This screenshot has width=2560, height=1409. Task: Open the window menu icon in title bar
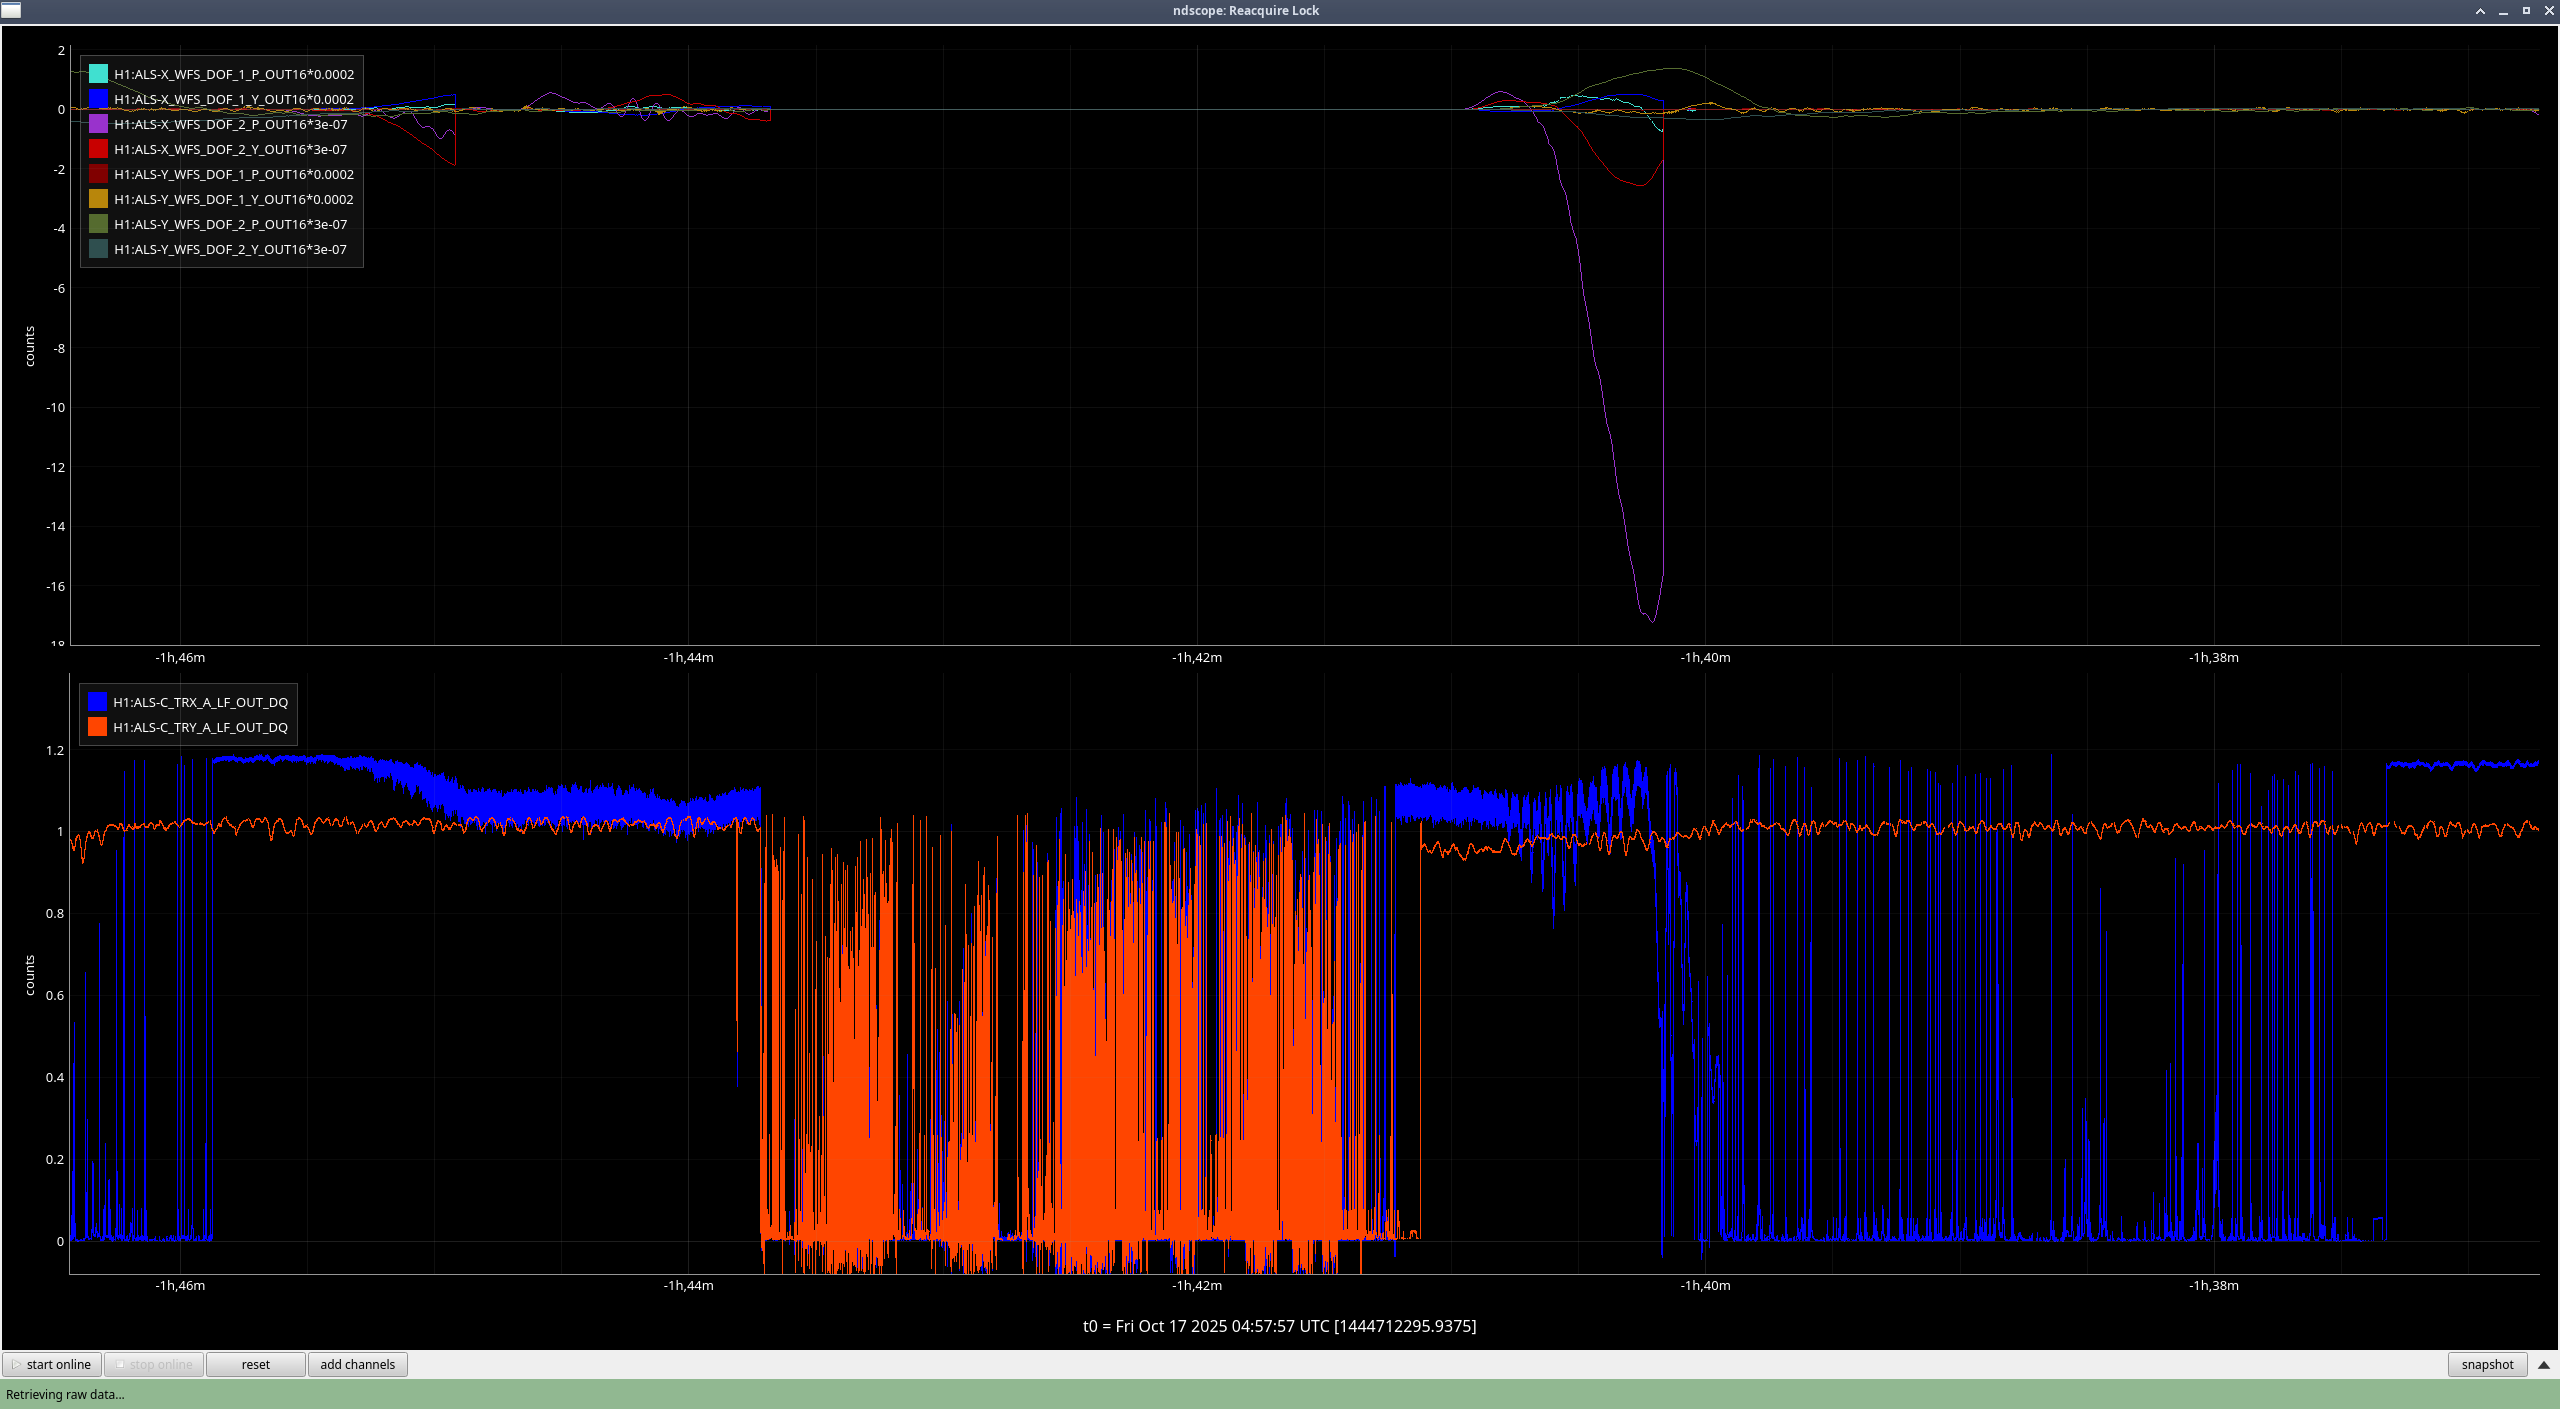click(11, 10)
